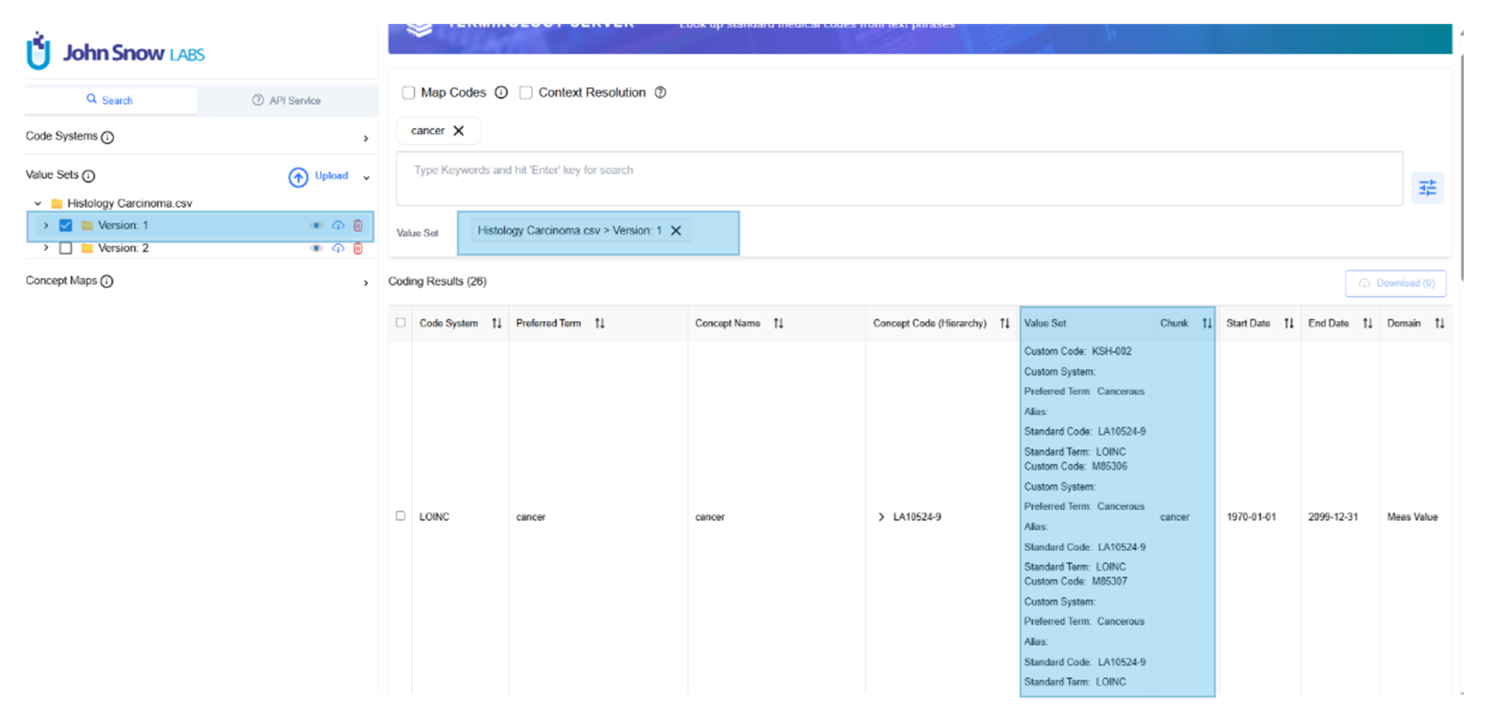Click the 2099-12-31 end date cell
This screenshot has height=722, width=1490.
1333,517
